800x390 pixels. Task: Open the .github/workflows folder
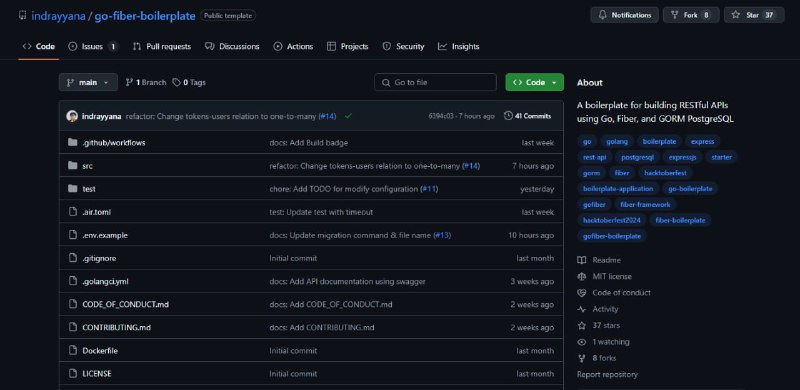pos(114,143)
